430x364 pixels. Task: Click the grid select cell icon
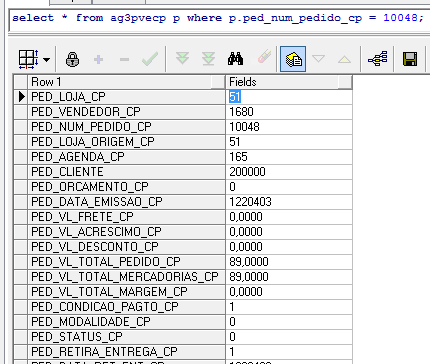(29, 59)
